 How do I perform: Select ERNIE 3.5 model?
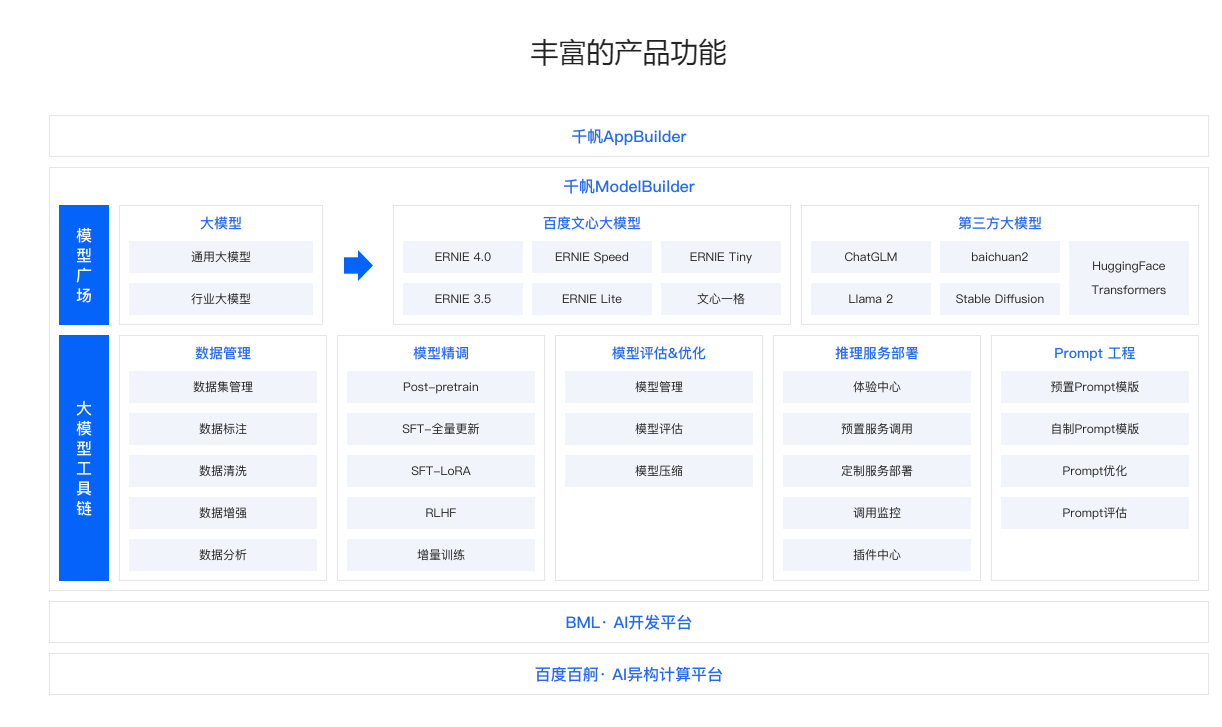pos(463,299)
